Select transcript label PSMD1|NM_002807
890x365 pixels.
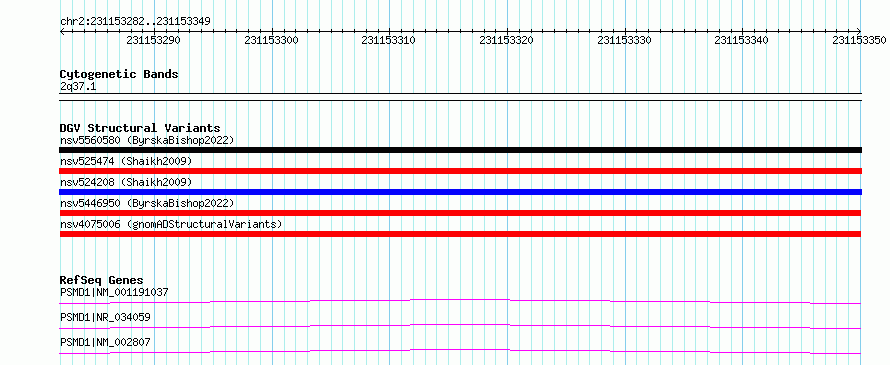point(105,342)
